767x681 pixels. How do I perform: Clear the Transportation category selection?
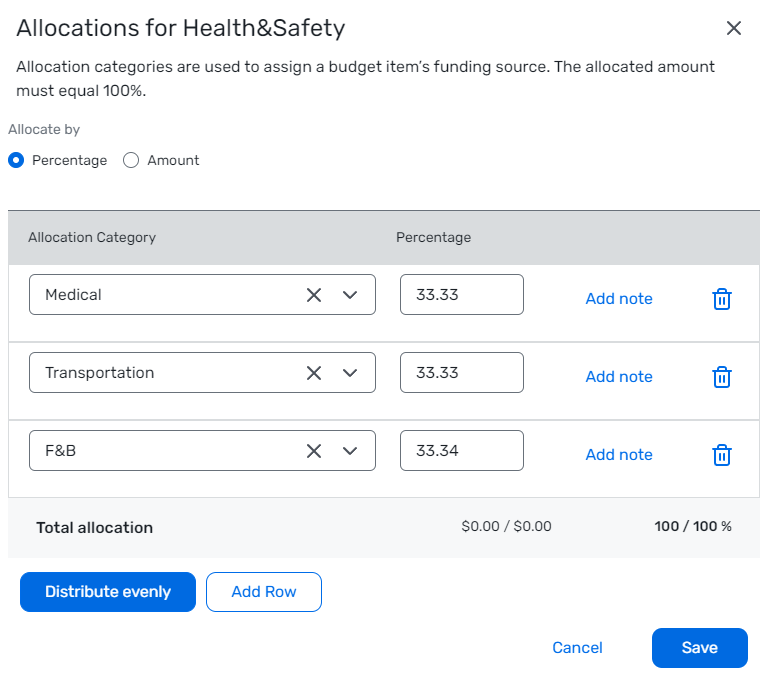[314, 373]
